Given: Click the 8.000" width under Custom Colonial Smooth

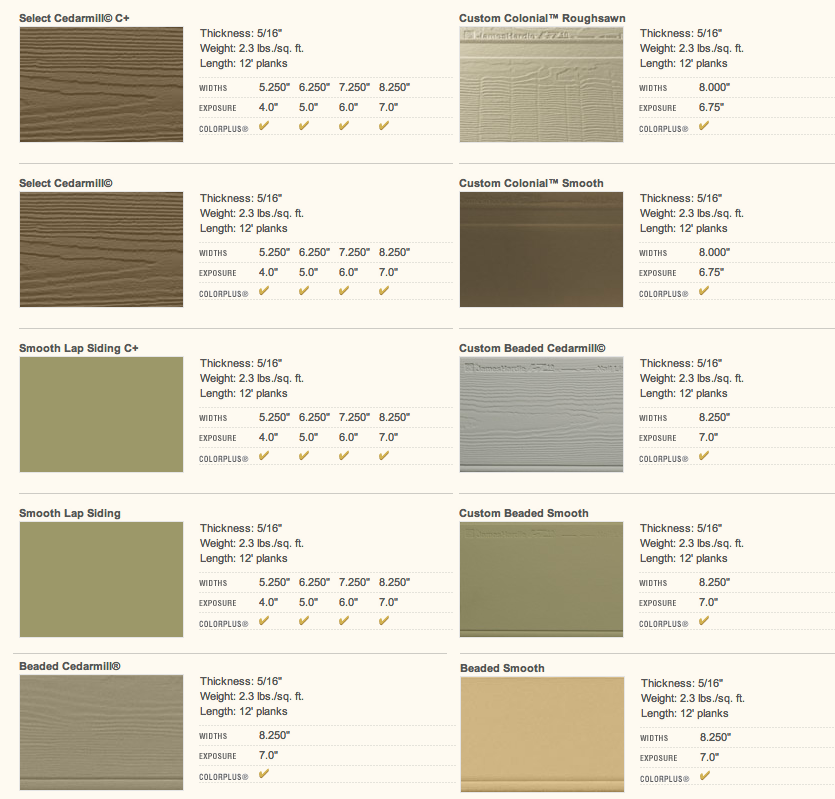Looking at the screenshot, I should click(x=715, y=252).
